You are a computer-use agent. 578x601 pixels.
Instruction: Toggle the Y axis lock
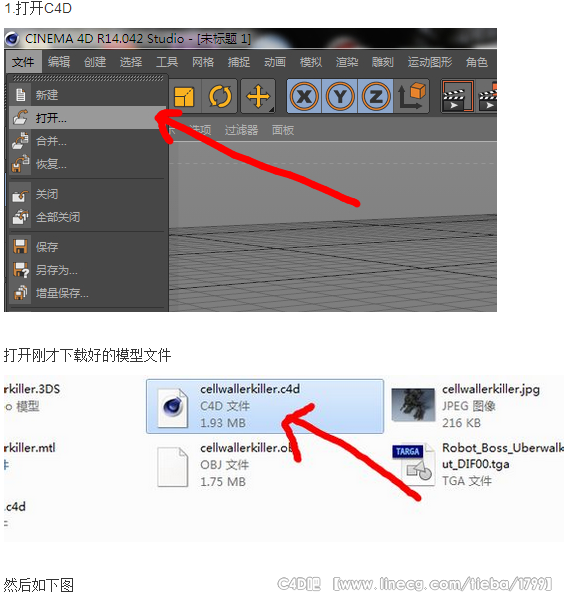tap(340, 96)
